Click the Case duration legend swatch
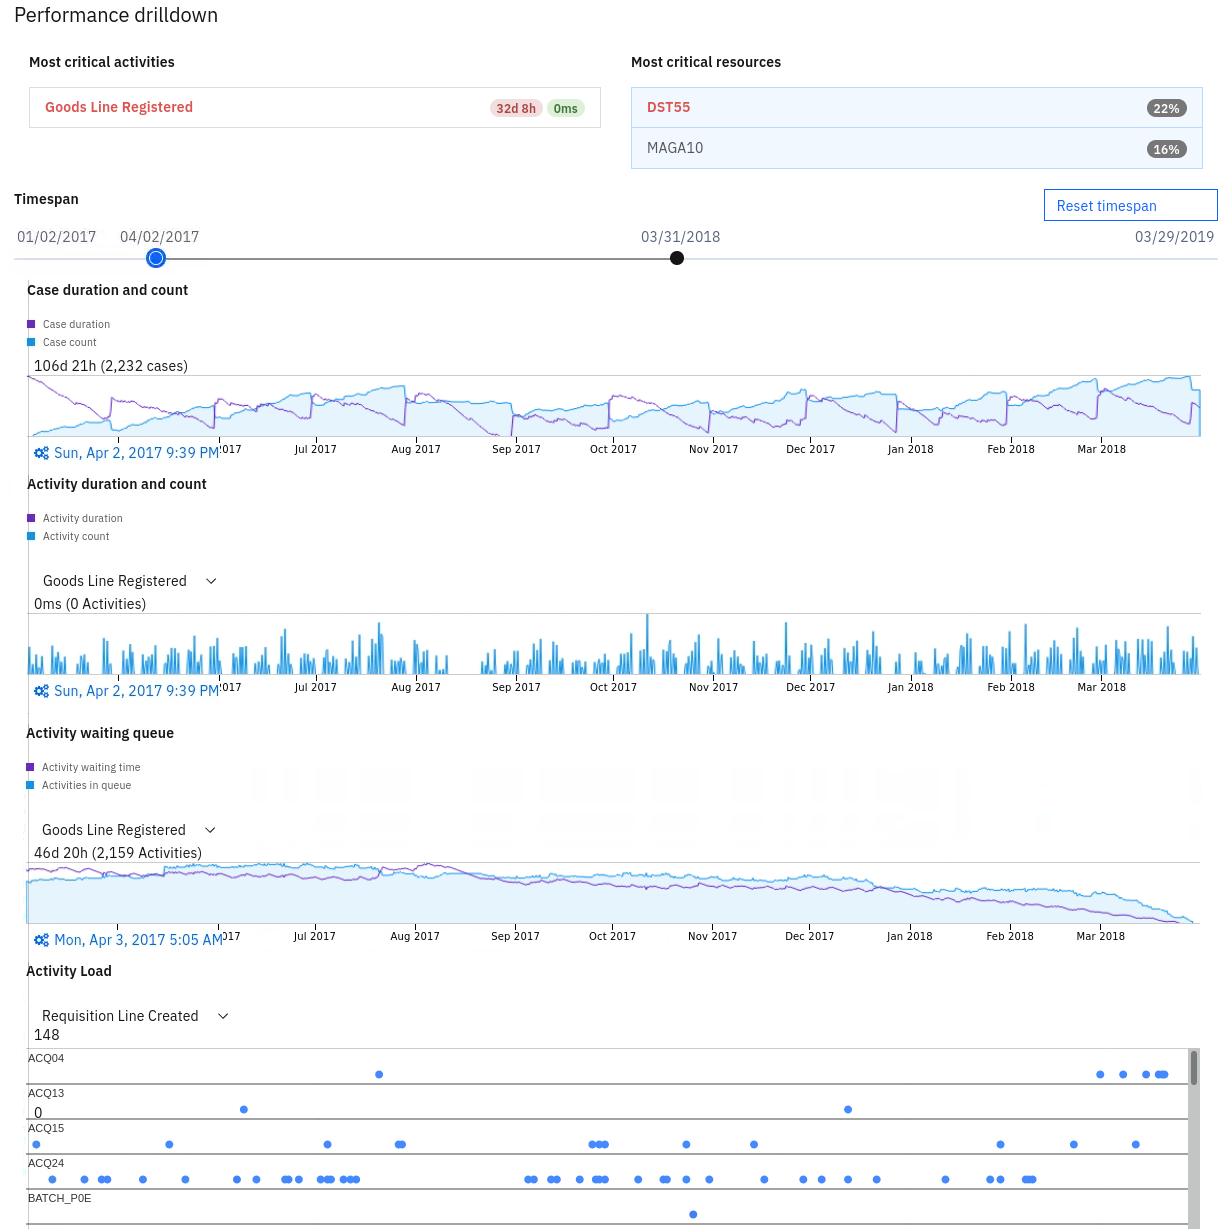The image size is (1232, 1230). [31, 323]
